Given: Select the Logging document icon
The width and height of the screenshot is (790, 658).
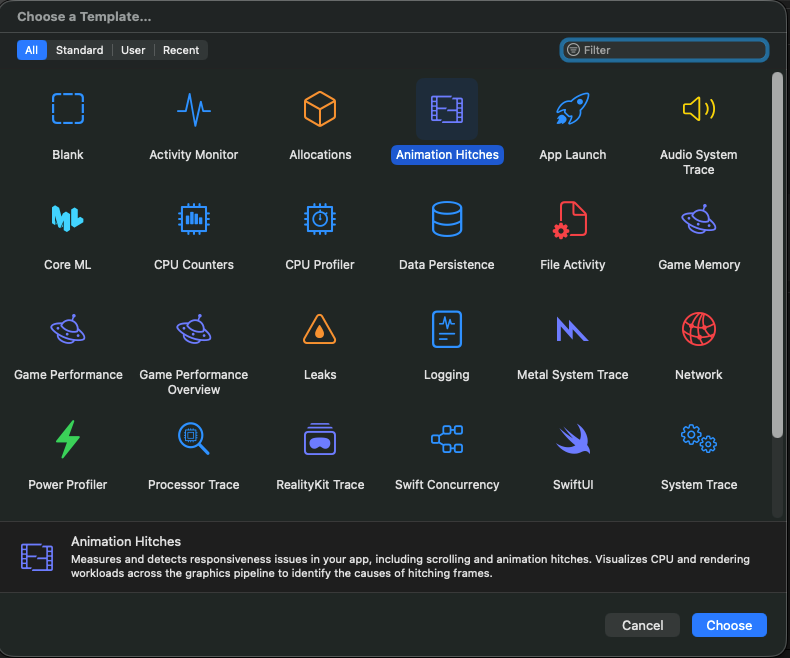Looking at the screenshot, I should 447,329.
